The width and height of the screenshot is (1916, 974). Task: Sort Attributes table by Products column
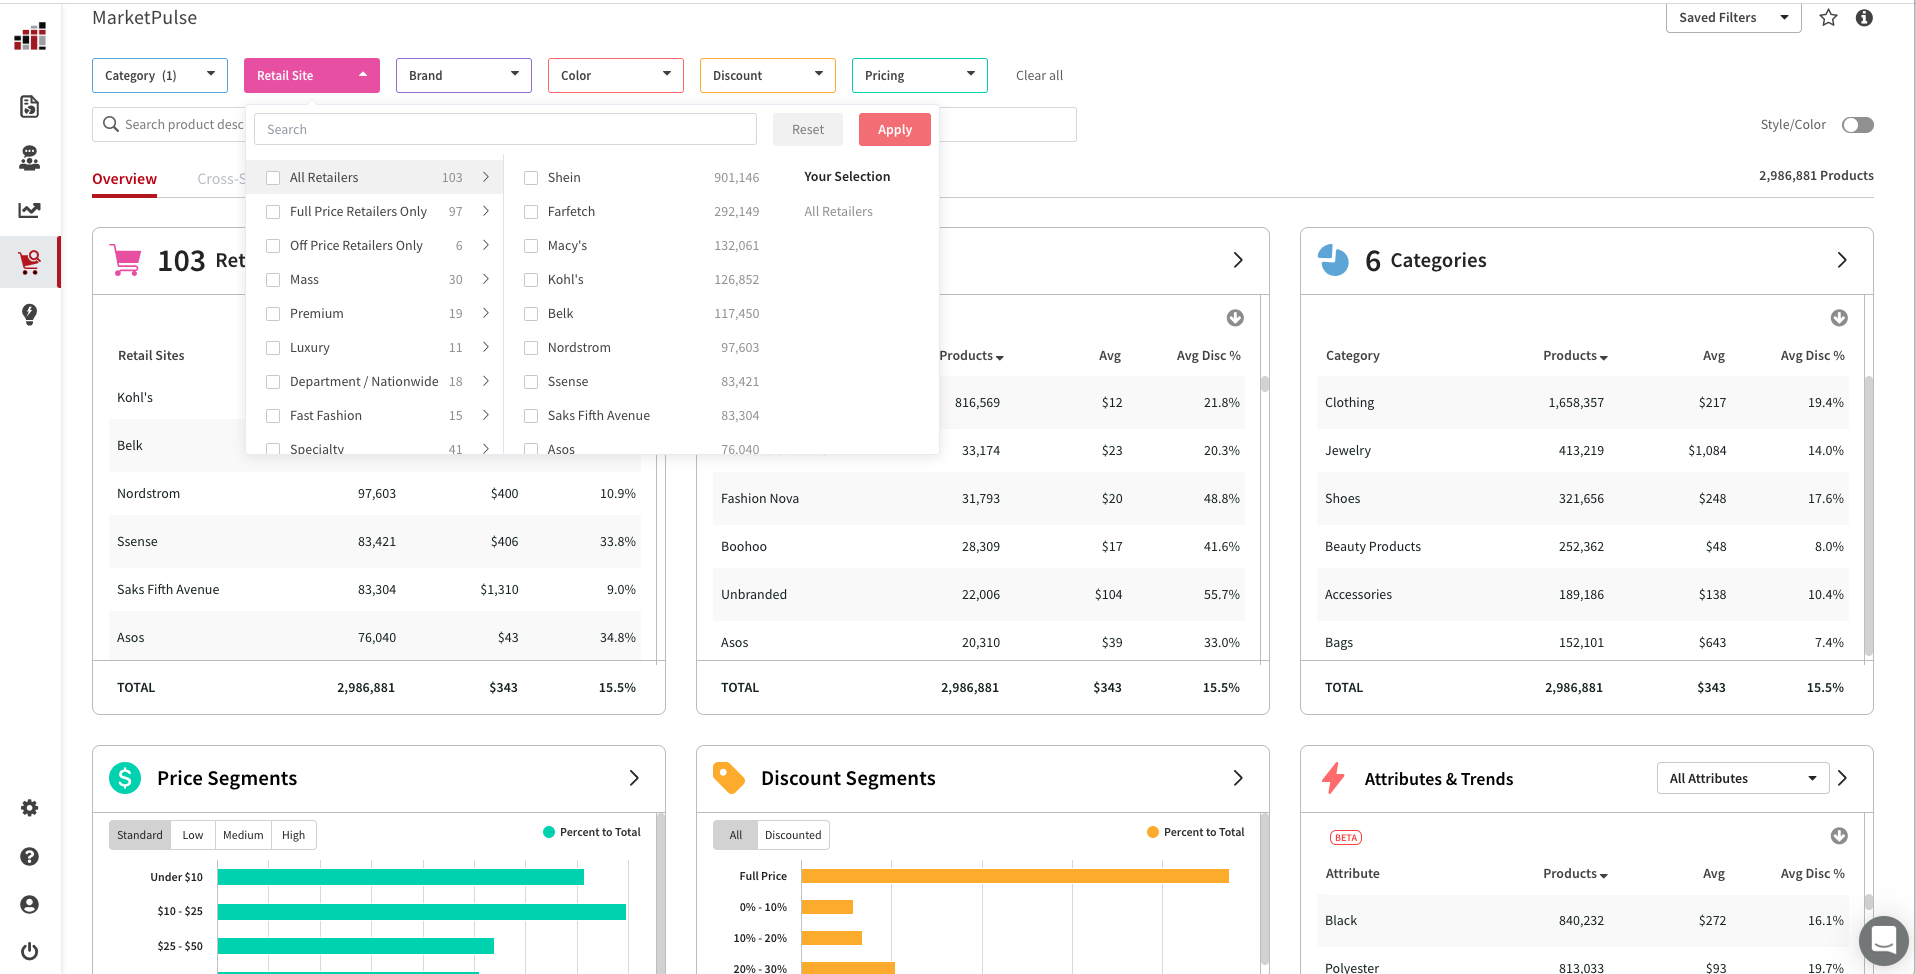1575,873
